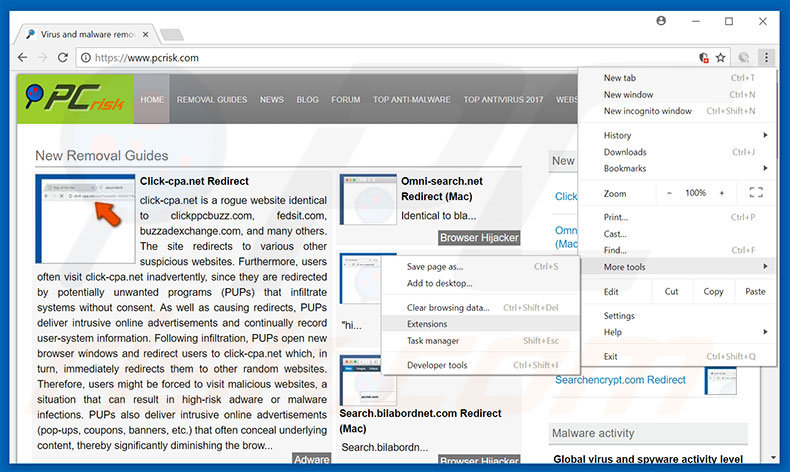Click Paste in the Edit row
The height and width of the screenshot is (472, 790).
point(755,291)
